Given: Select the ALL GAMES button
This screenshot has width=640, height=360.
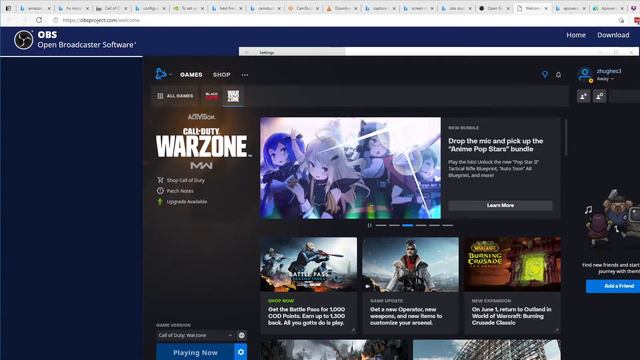Looking at the screenshot, I should (x=175, y=96).
